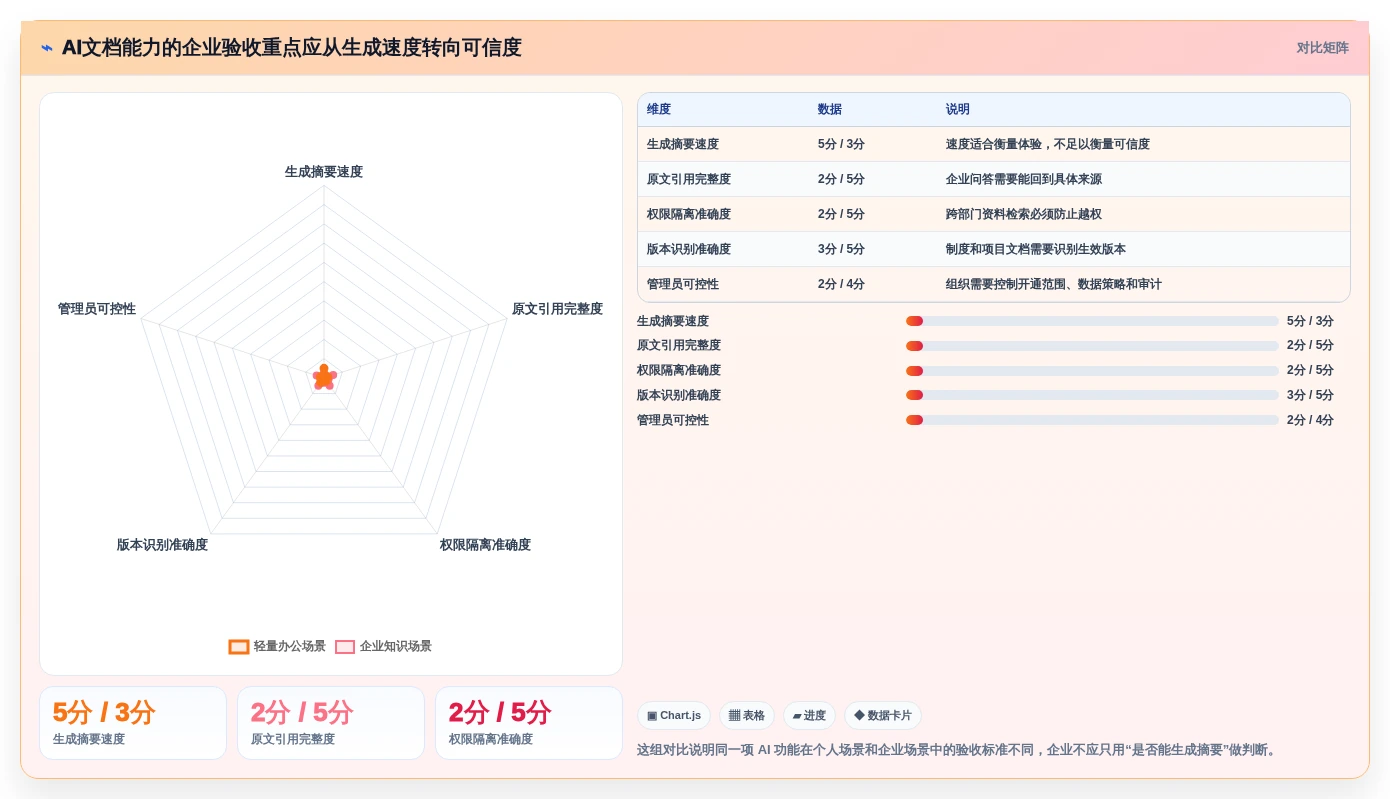Open the 数据卡片 chip
Image resolution: width=1390 pixels, height=799 pixels.
[x=883, y=715]
